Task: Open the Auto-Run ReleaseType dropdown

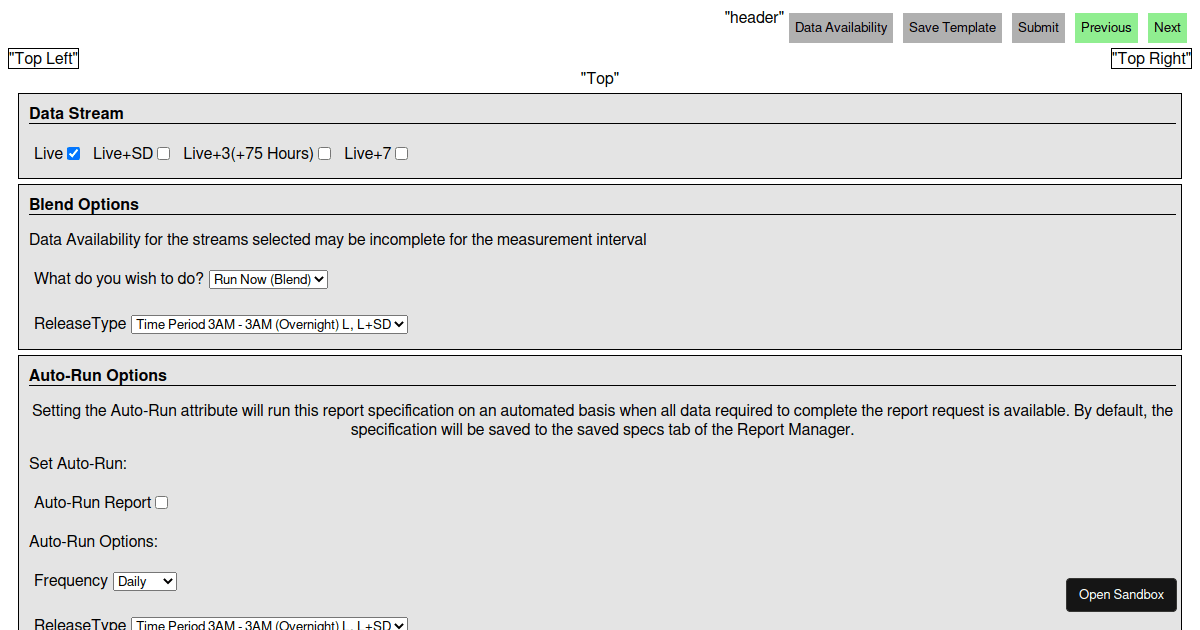Action: pyautogui.click(x=268, y=624)
